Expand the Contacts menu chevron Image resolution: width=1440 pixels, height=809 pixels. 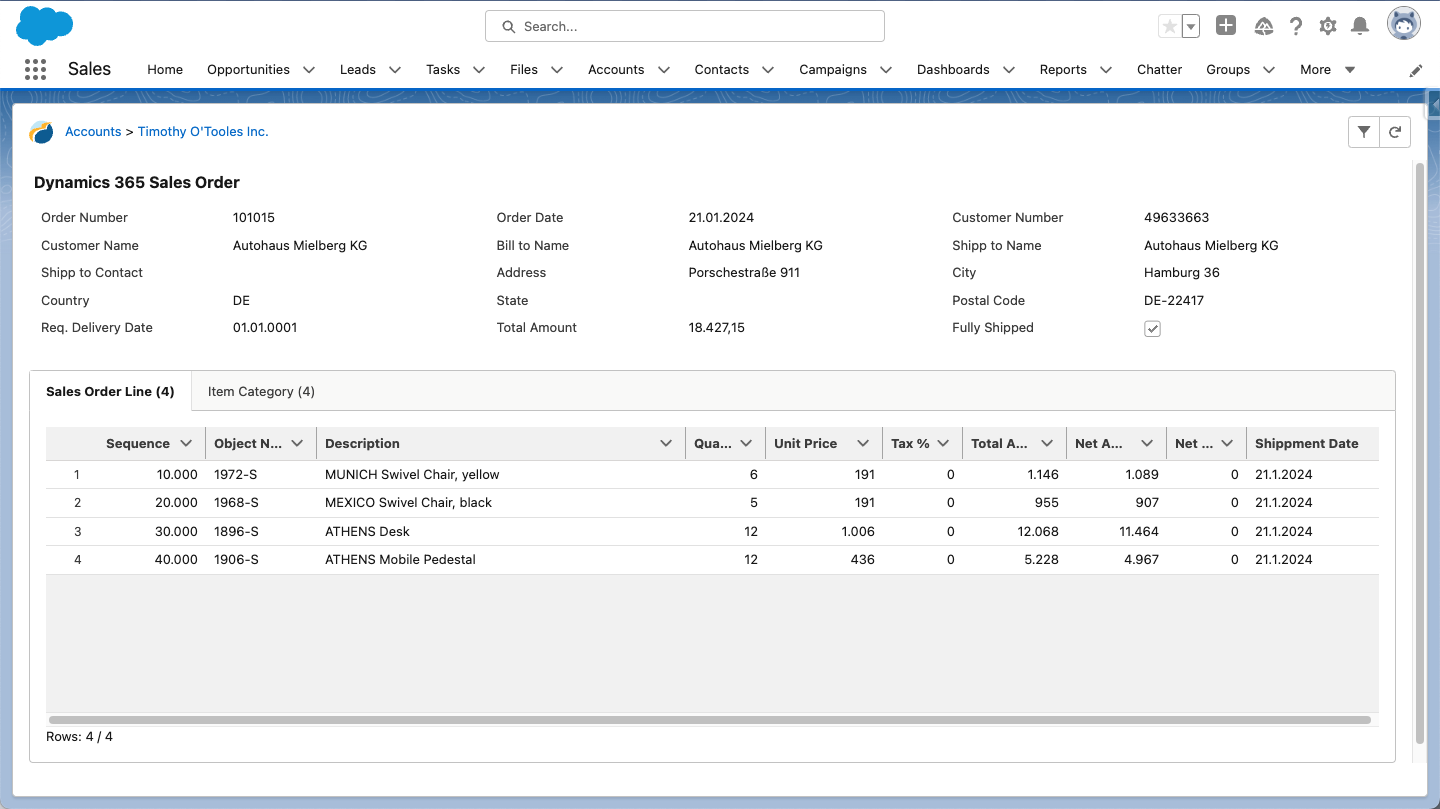(x=768, y=70)
